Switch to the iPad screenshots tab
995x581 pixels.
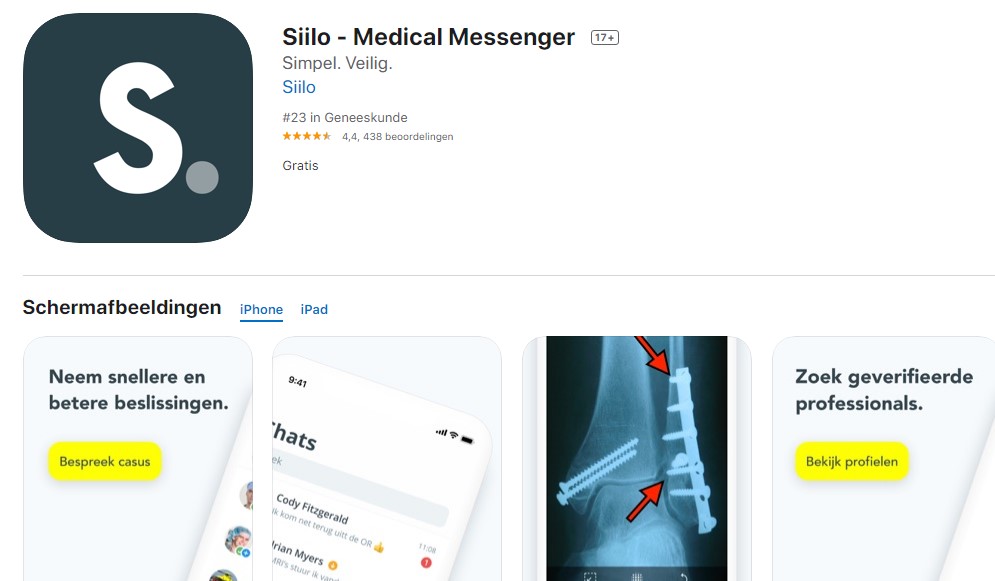(314, 310)
